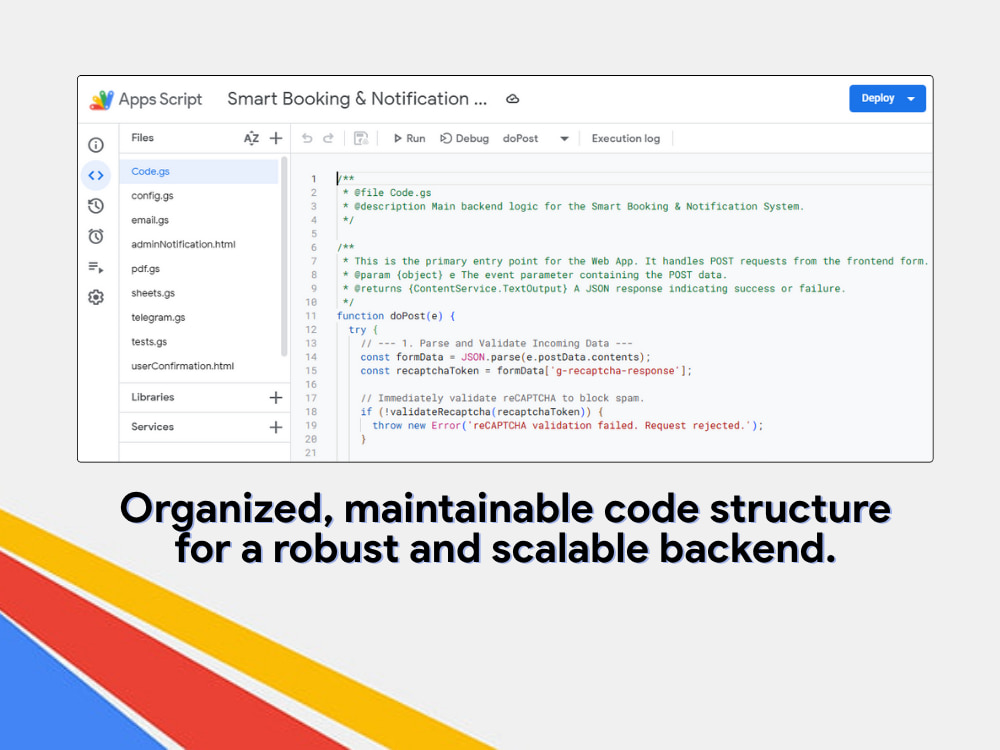Open the doPost function selector dropdown
Image resolution: width=1000 pixels, height=750 pixels.
535,138
